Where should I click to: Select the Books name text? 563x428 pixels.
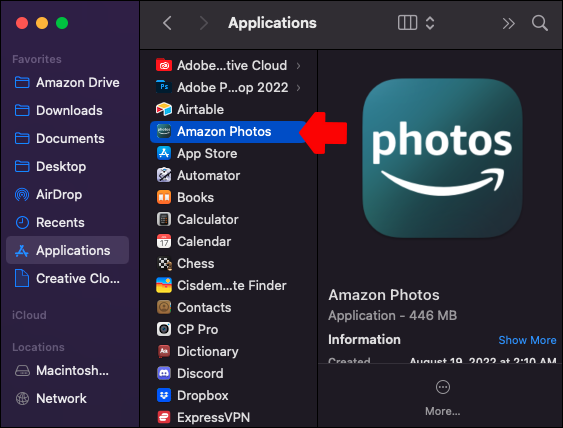[x=195, y=197]
